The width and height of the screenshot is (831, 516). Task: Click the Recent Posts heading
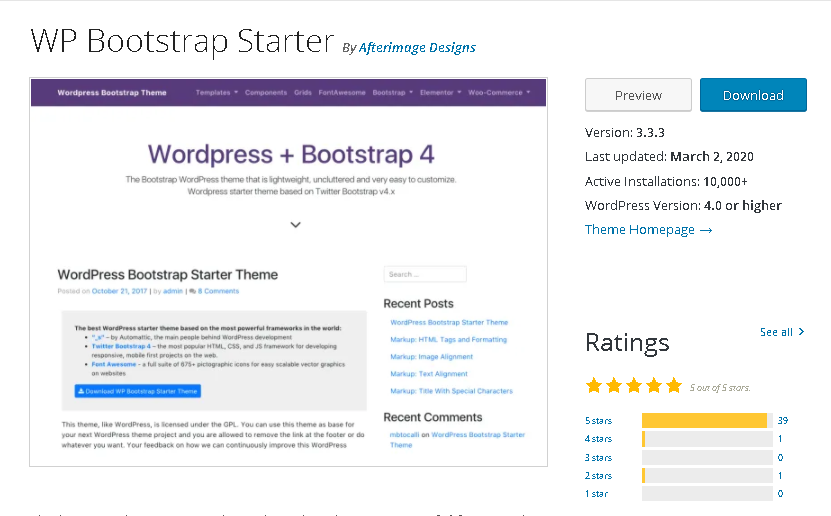point(419,304)
